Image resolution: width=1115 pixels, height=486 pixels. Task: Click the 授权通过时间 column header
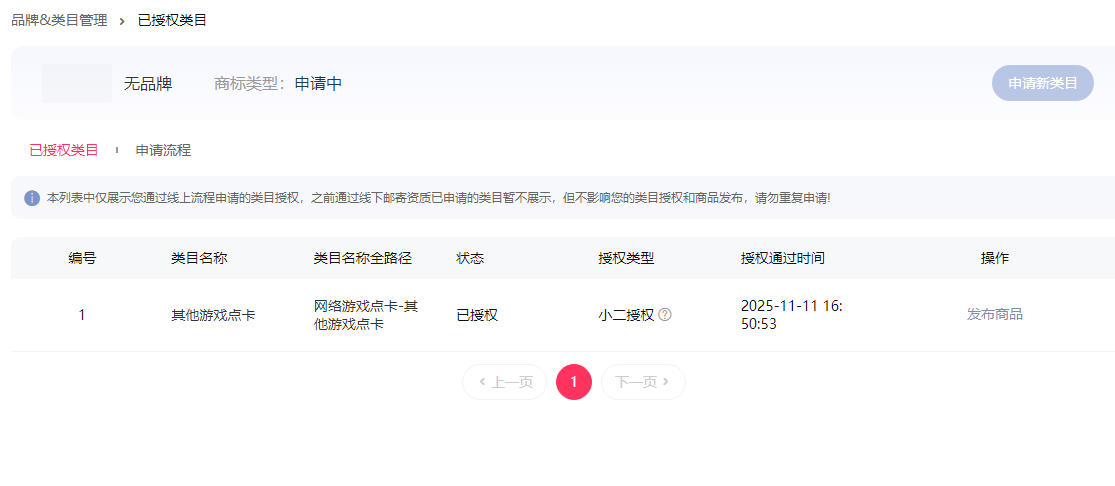782,258
